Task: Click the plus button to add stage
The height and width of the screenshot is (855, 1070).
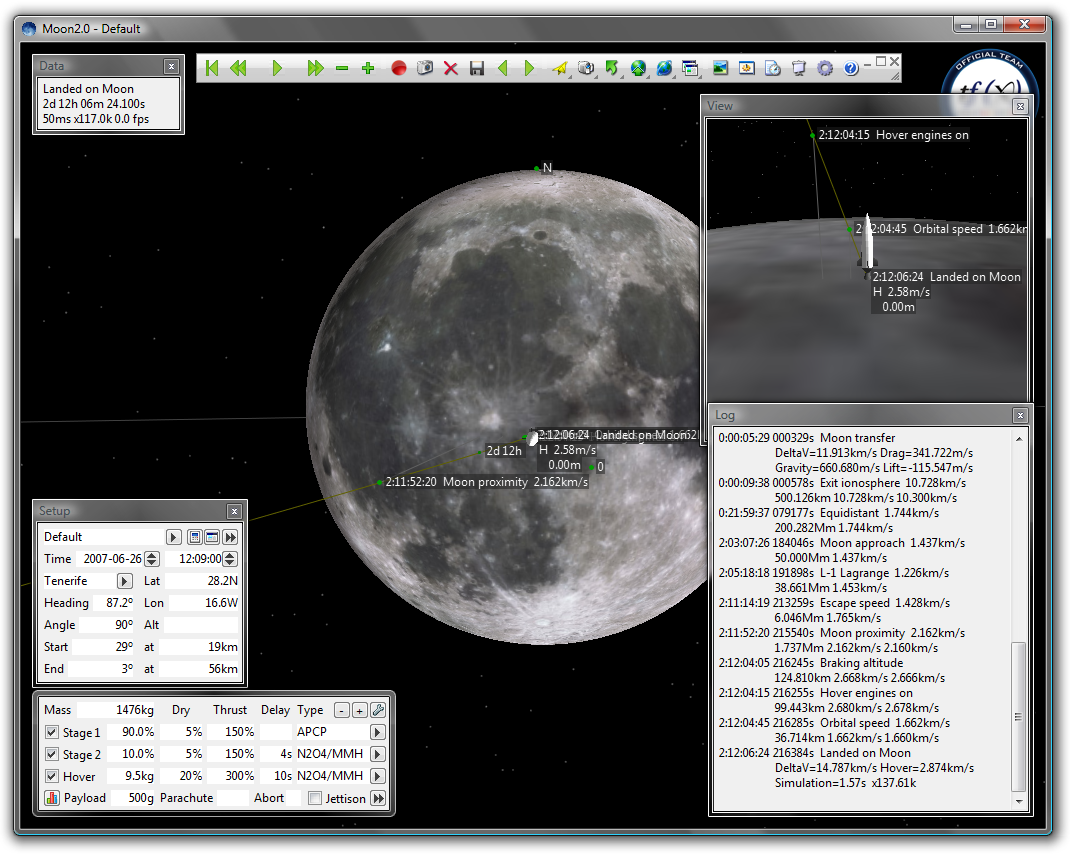Action: pyautogui.click(x=359, y=710)
